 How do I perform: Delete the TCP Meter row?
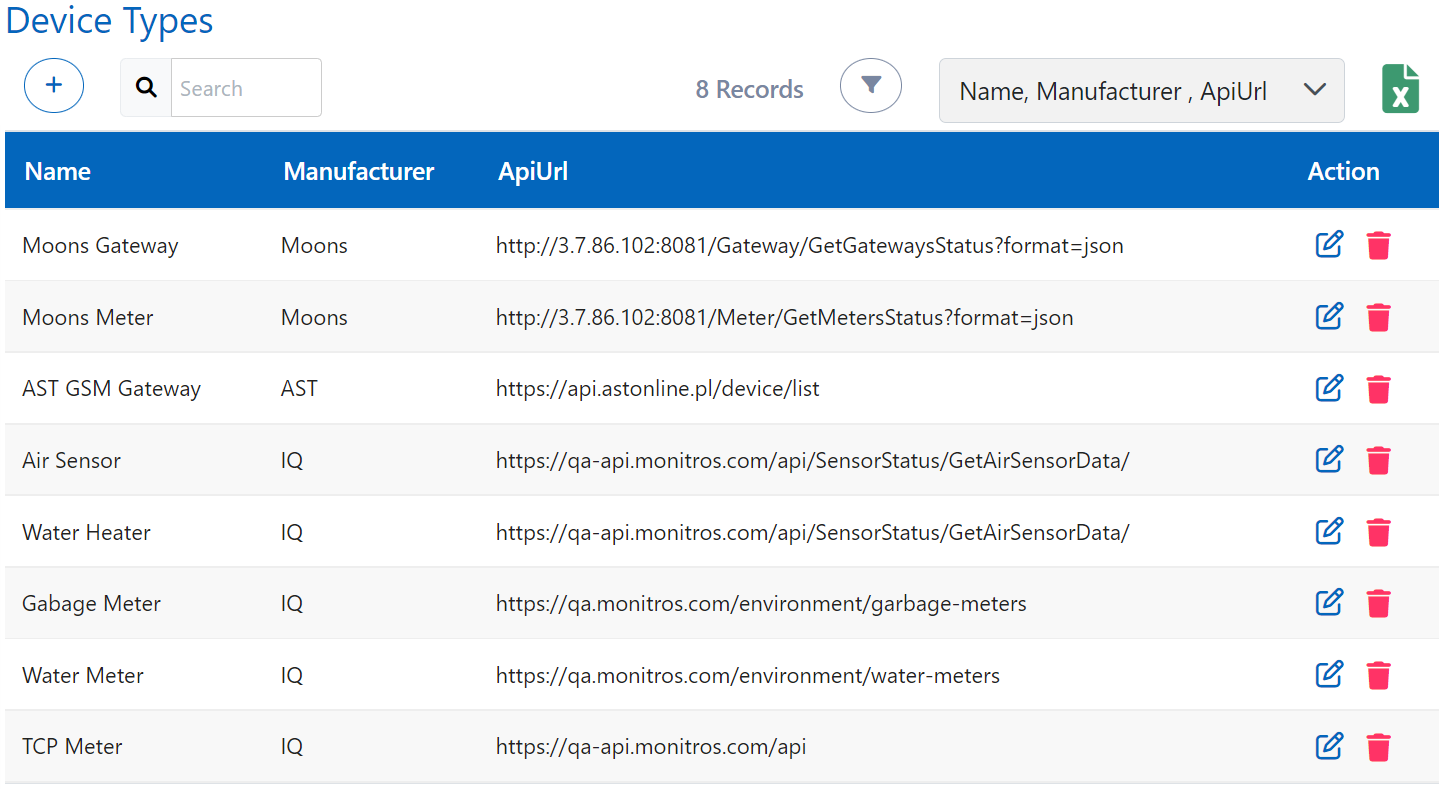click(1378, 747)
